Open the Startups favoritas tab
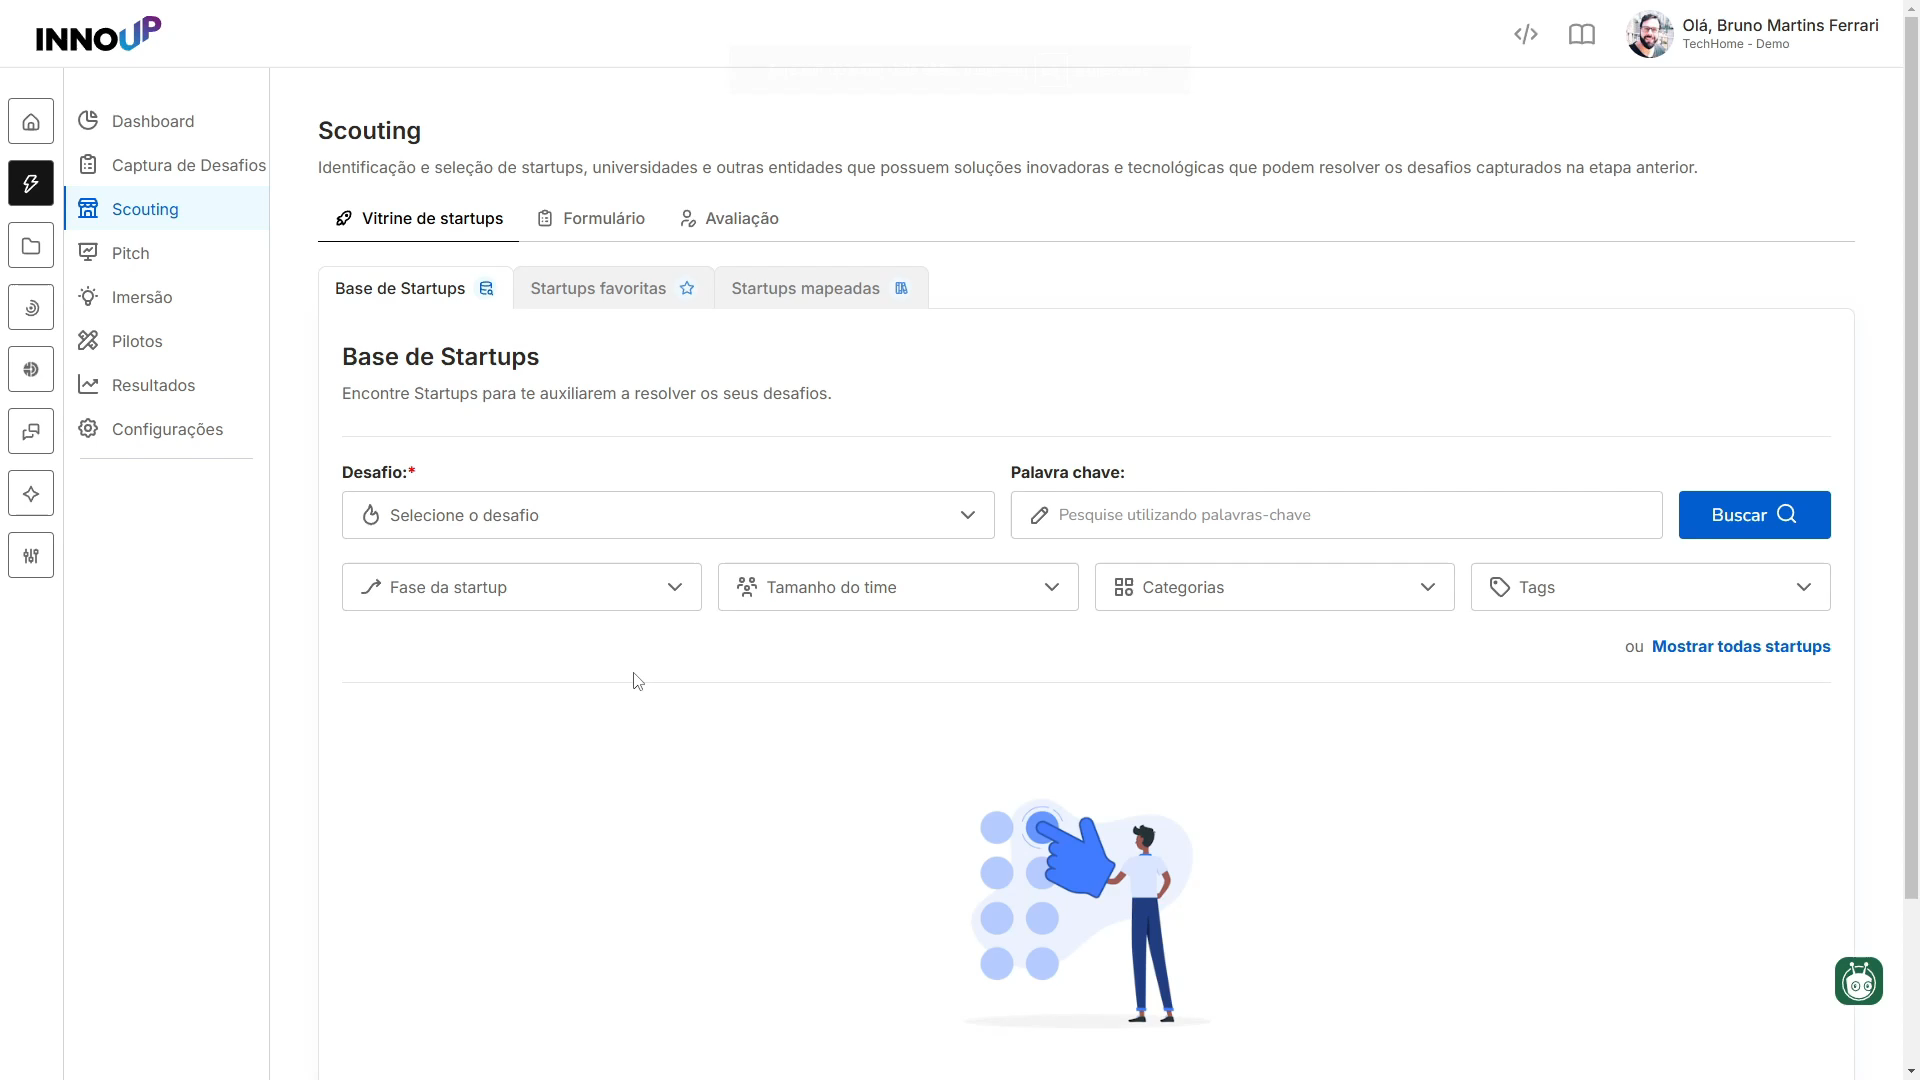Screen dimensions: 1920x1080 613,288
